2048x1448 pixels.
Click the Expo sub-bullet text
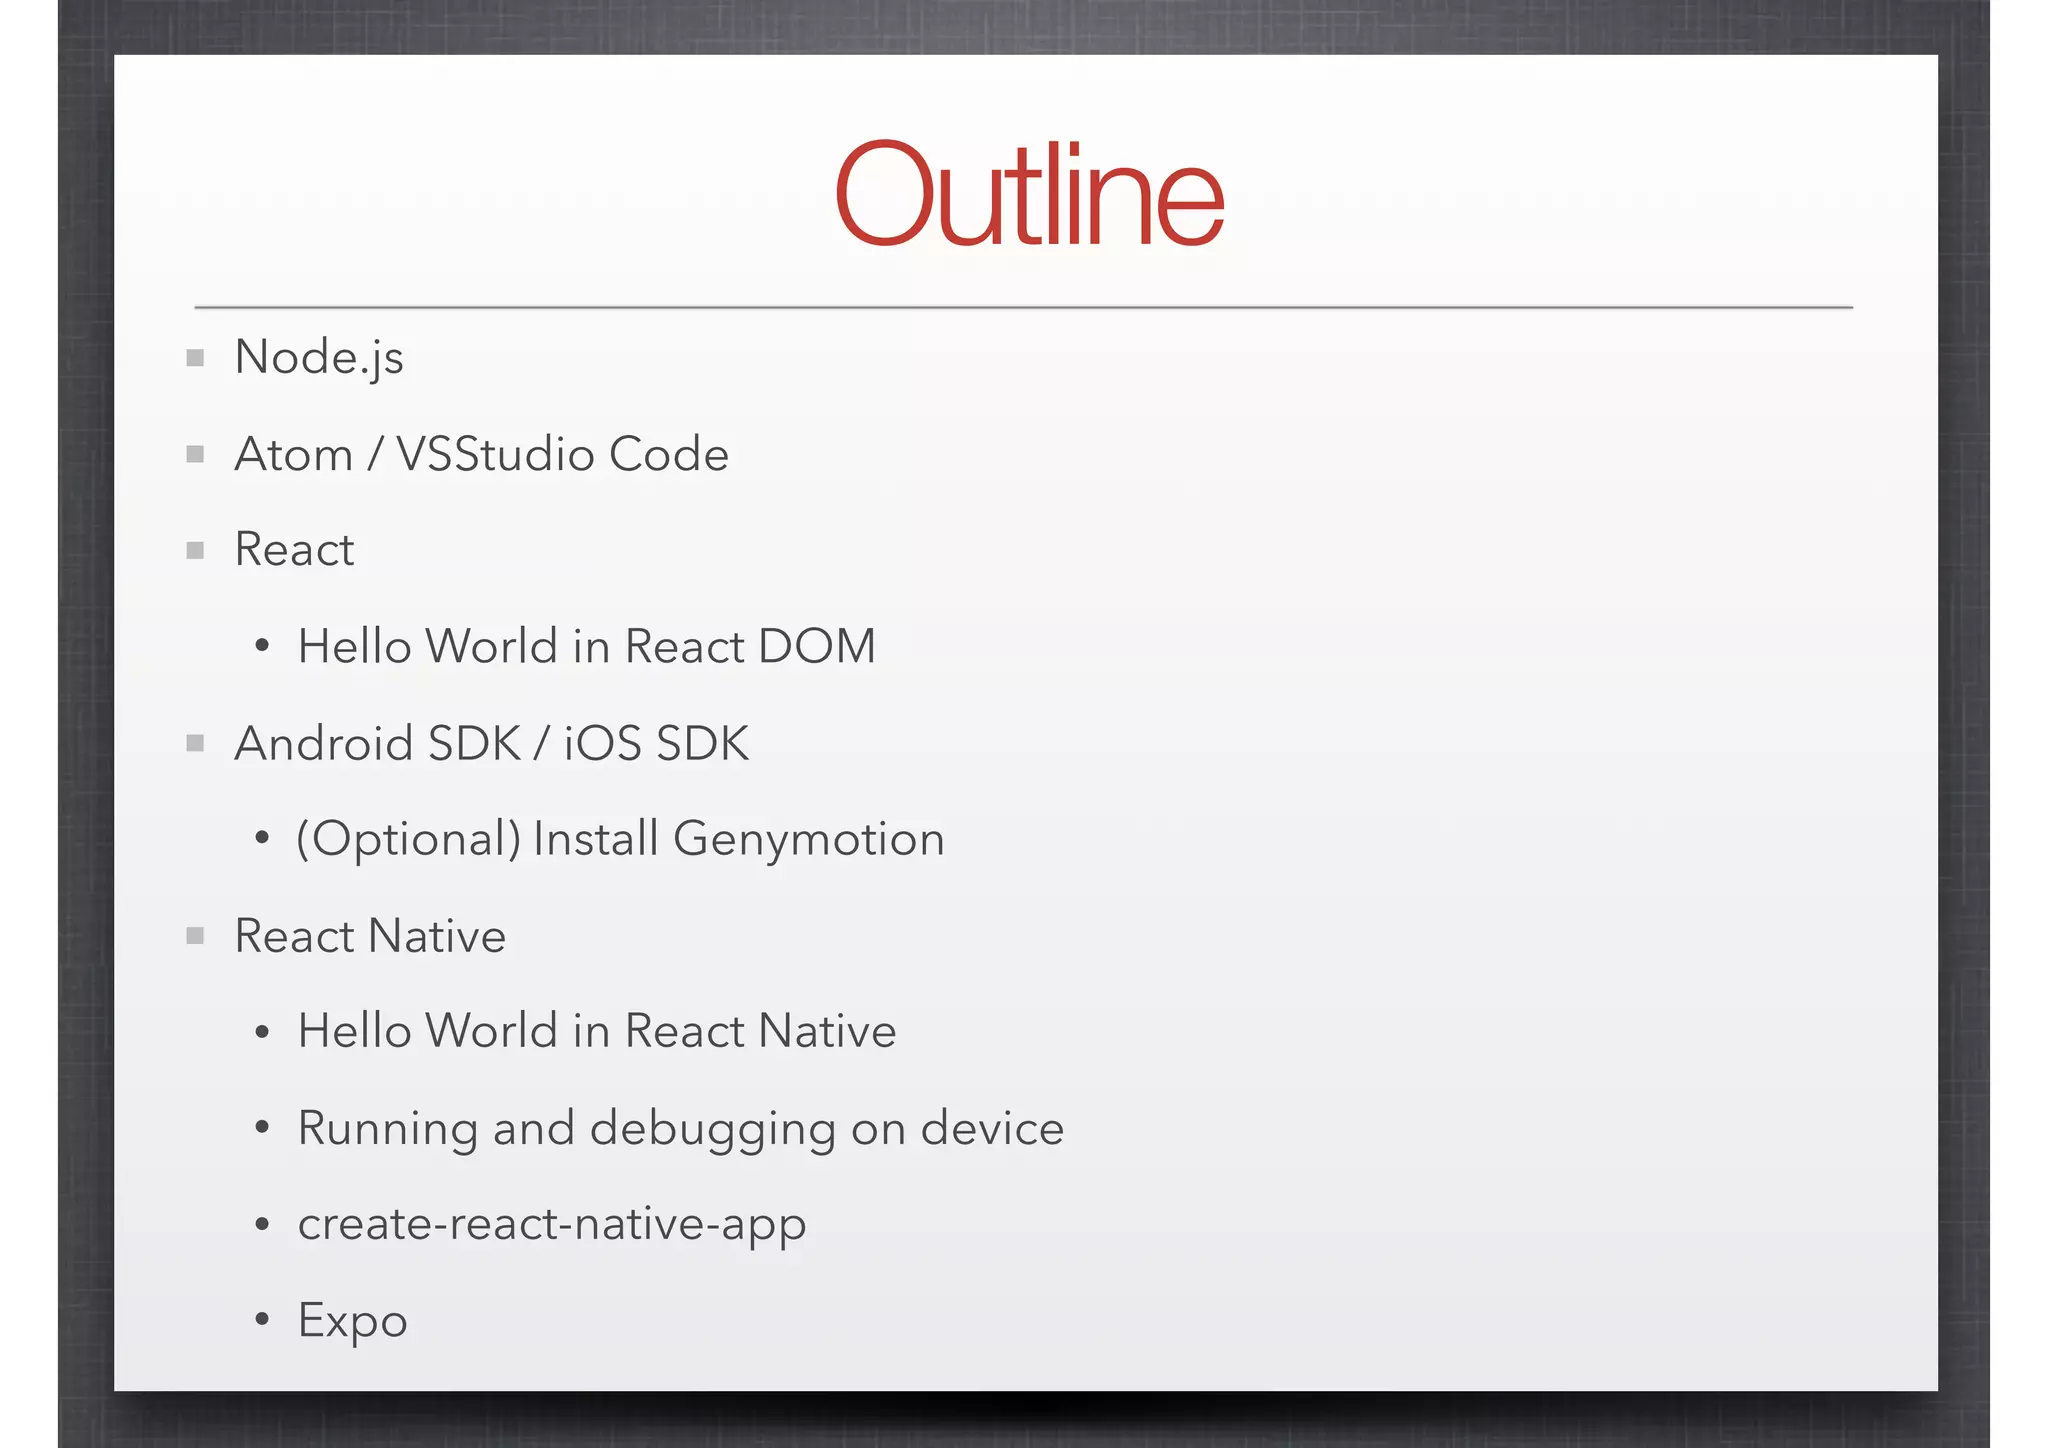pos(352,1321)
